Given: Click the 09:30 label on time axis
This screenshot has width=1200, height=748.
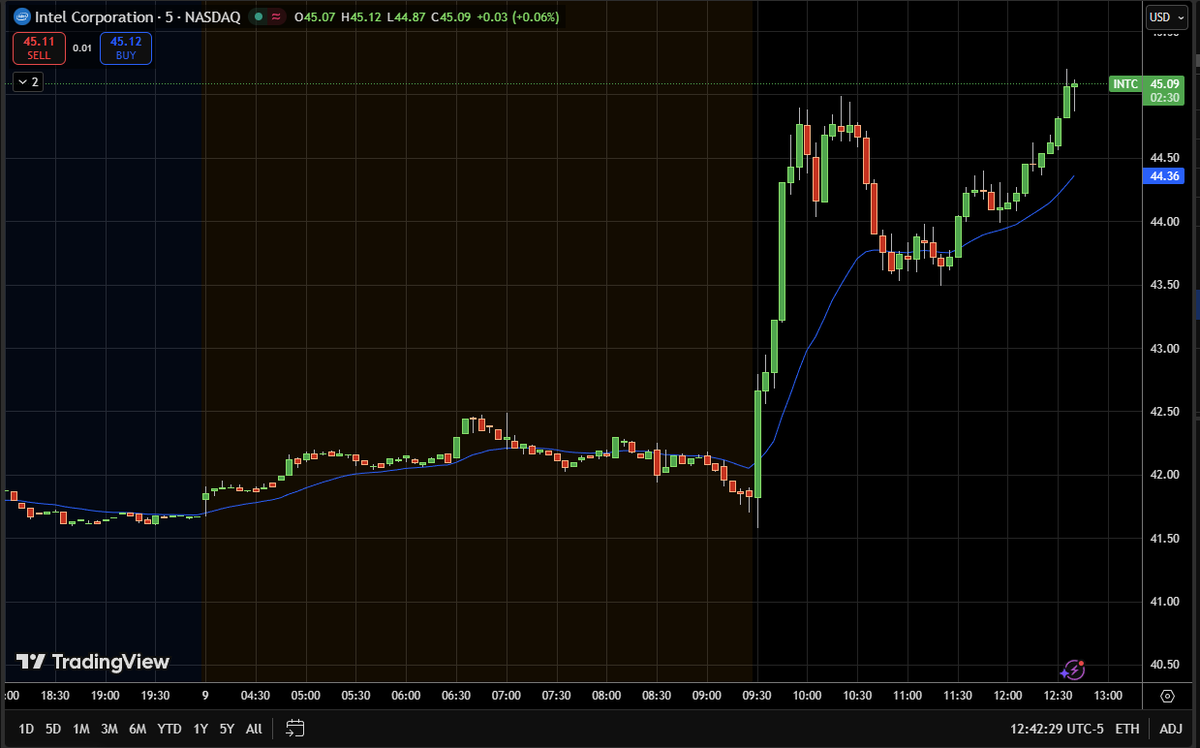Looking at the screenshot, I should click(757, 695).
